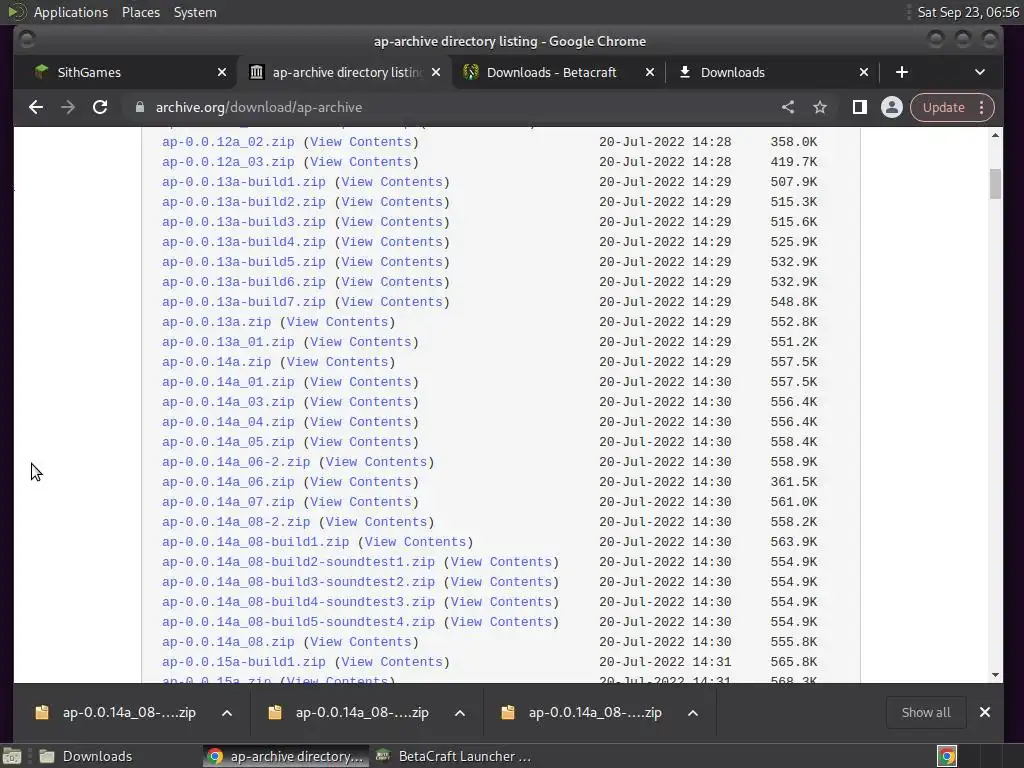Download ap-0.0.12a_02.zip
The width and height of the screenshot is (1024, 768).
tap(228, 142)
